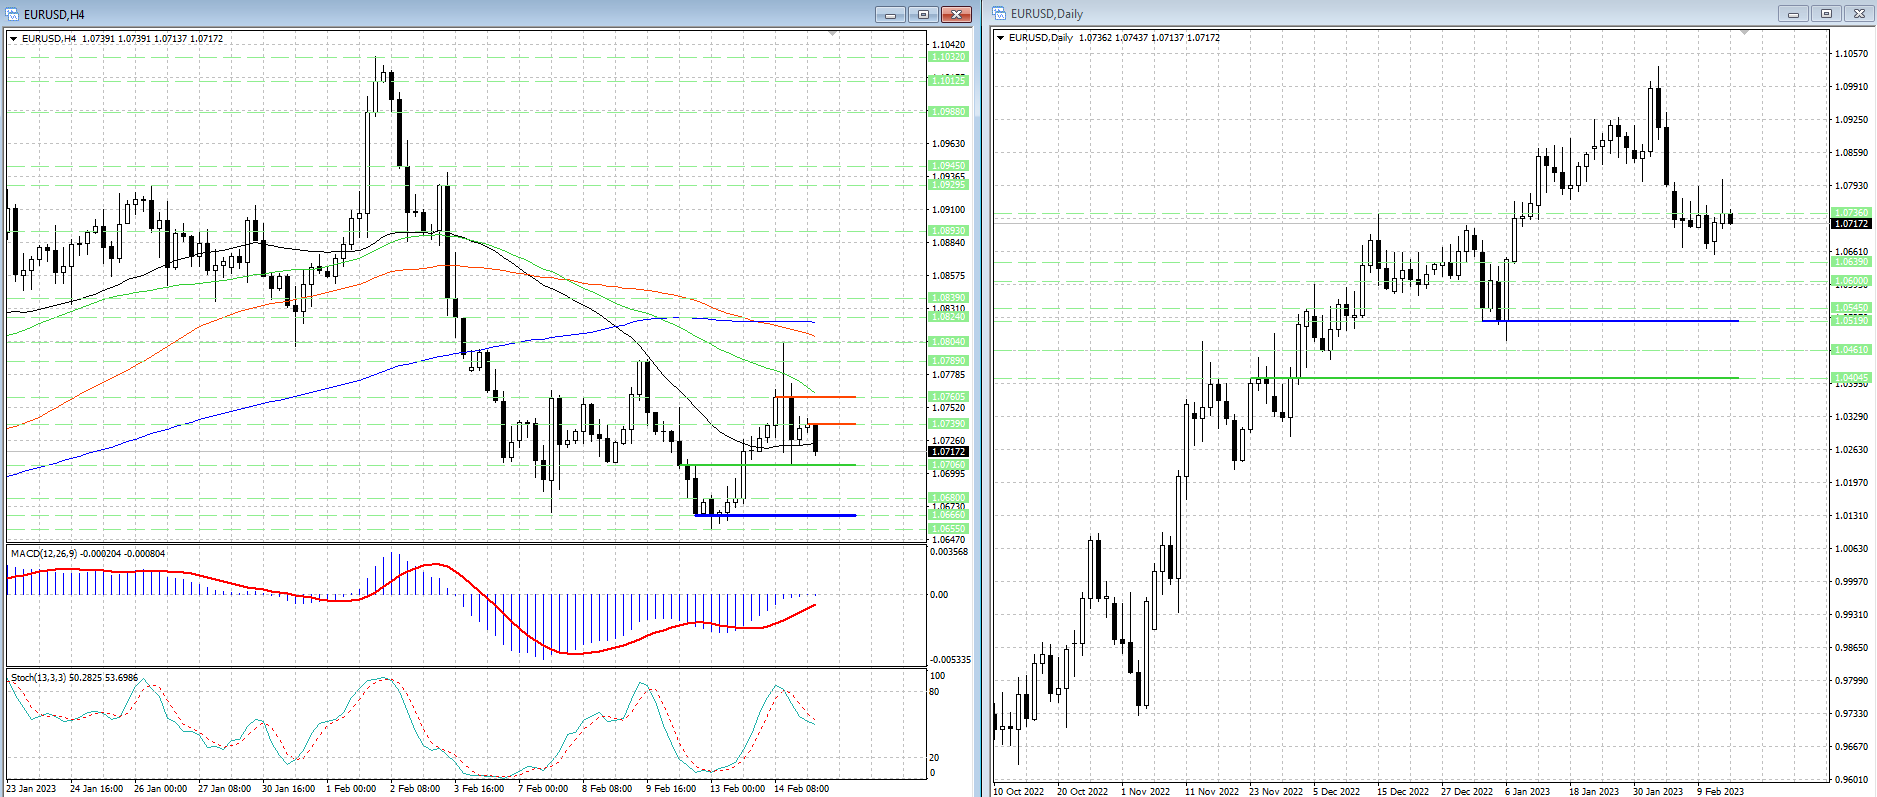Click the 9 Feb 2023 date on Daily time axis
The height and width of the screenshot is (797, 1877).
[1720, 792]
